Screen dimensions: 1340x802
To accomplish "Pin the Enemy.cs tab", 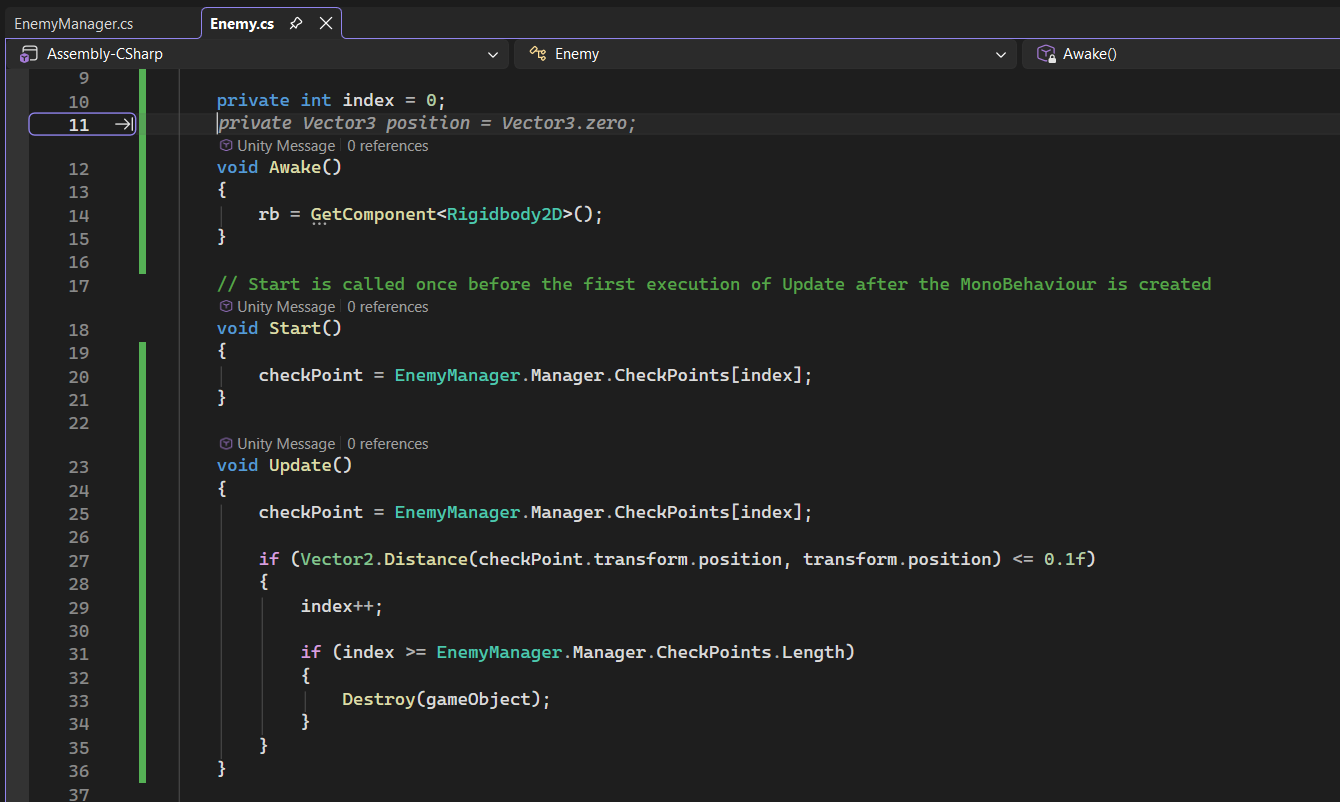I will pos(296,24).
